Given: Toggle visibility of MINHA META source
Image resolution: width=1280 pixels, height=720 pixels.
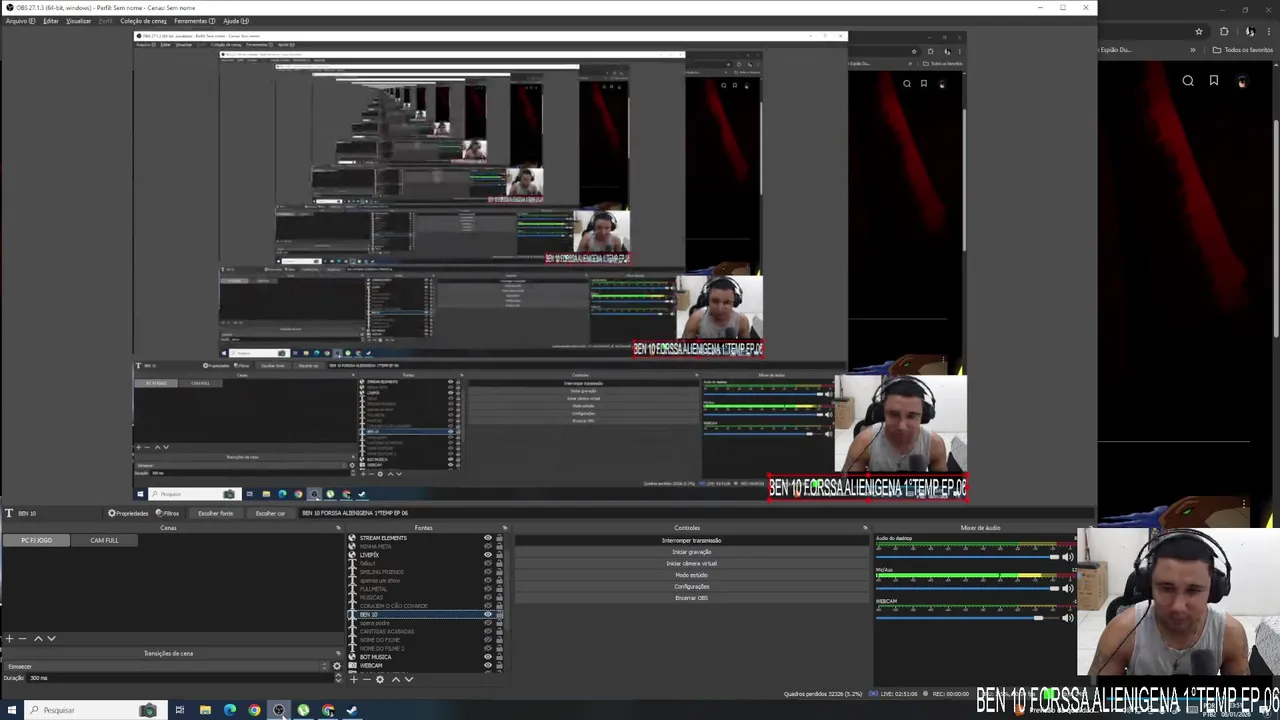Looking at the screenshot, I should click(488, 546).
